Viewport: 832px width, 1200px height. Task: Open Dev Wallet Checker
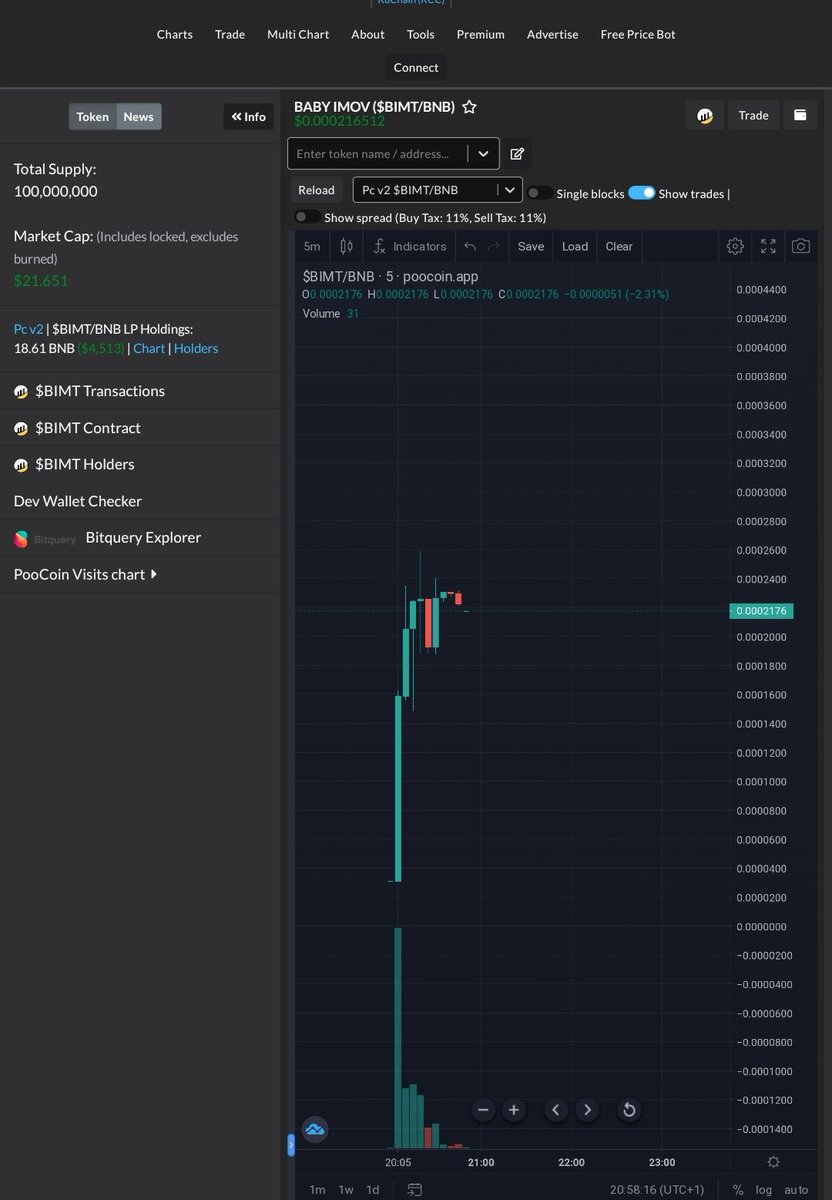click(x=78, y=501)
